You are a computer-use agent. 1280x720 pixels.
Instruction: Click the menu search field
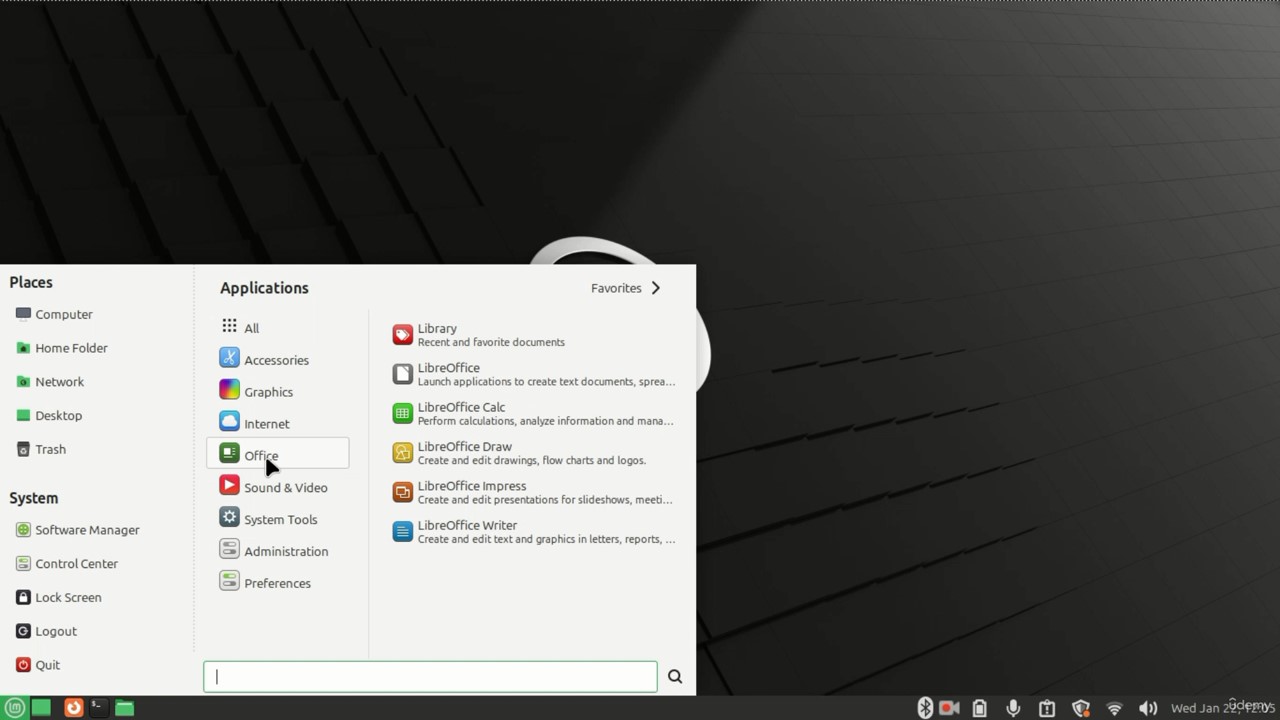(430, 677)
